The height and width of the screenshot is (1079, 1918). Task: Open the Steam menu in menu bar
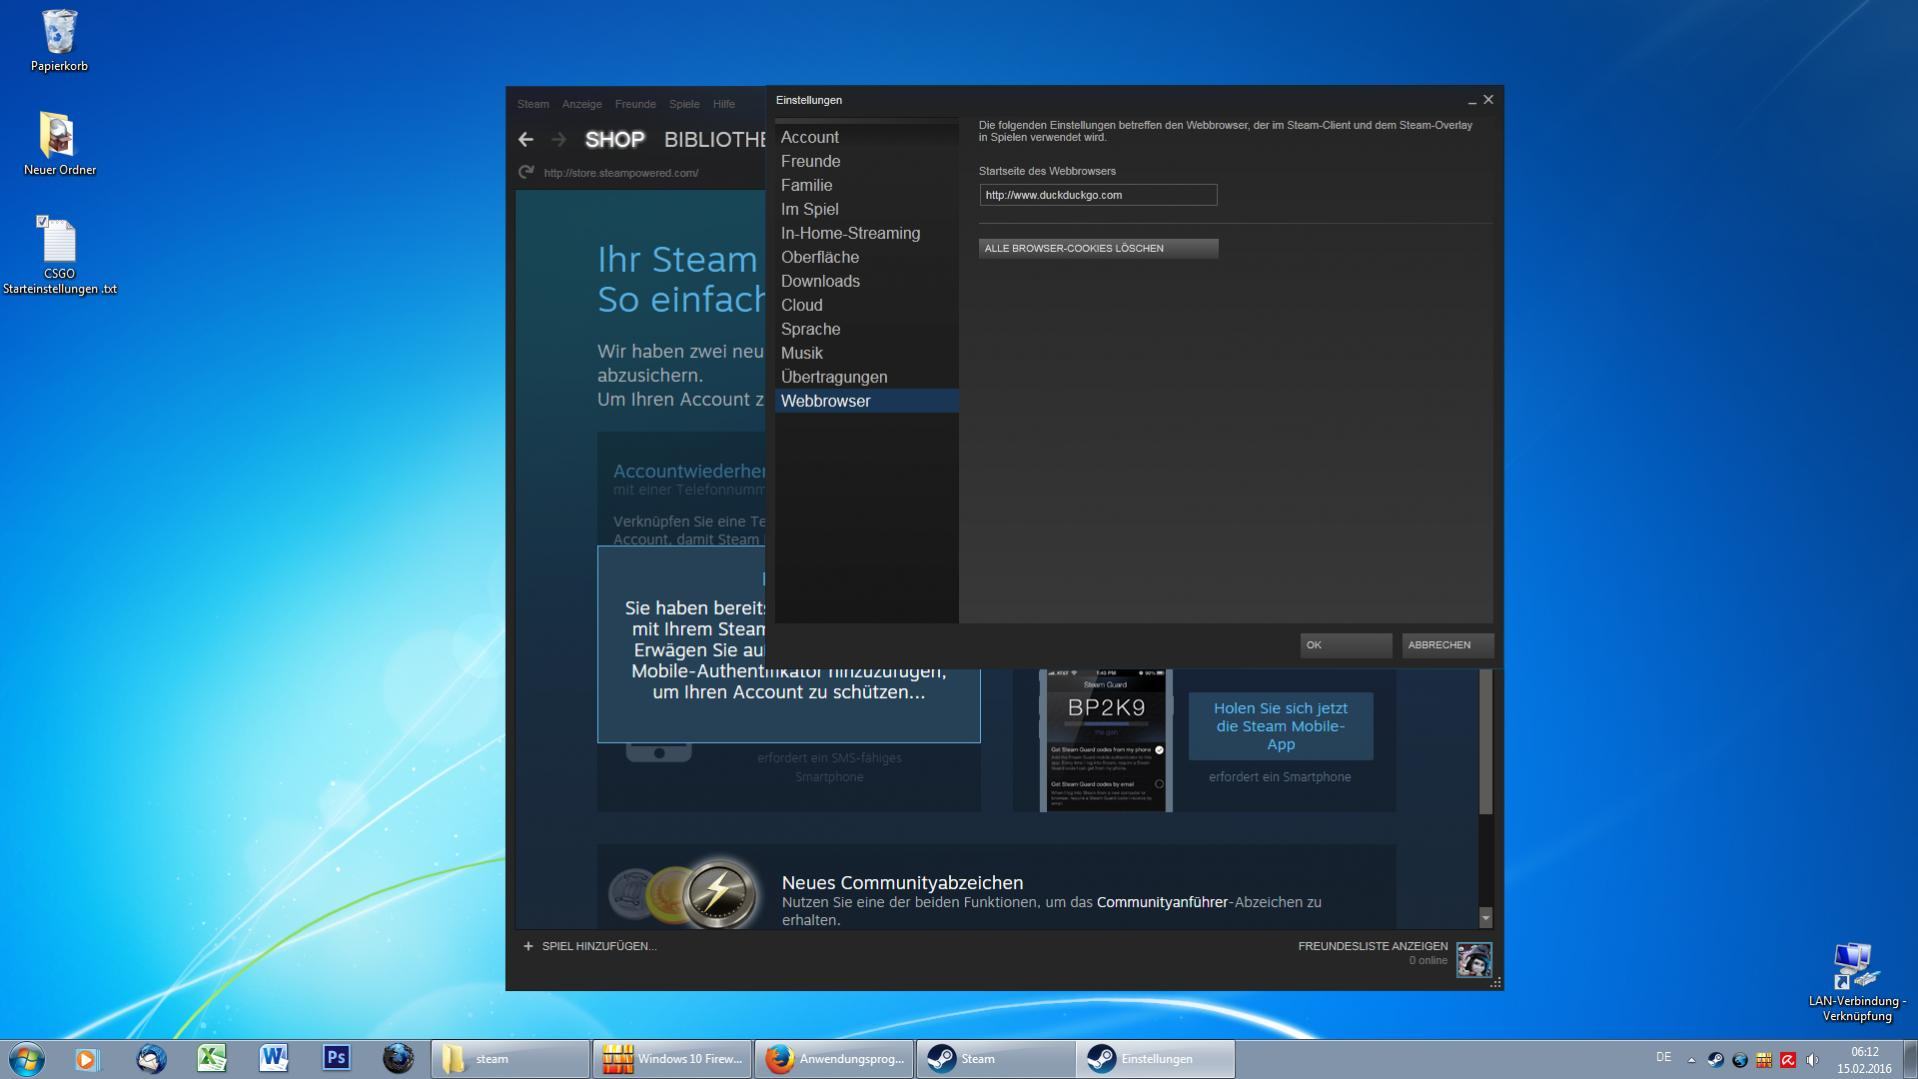pos(533,104)
